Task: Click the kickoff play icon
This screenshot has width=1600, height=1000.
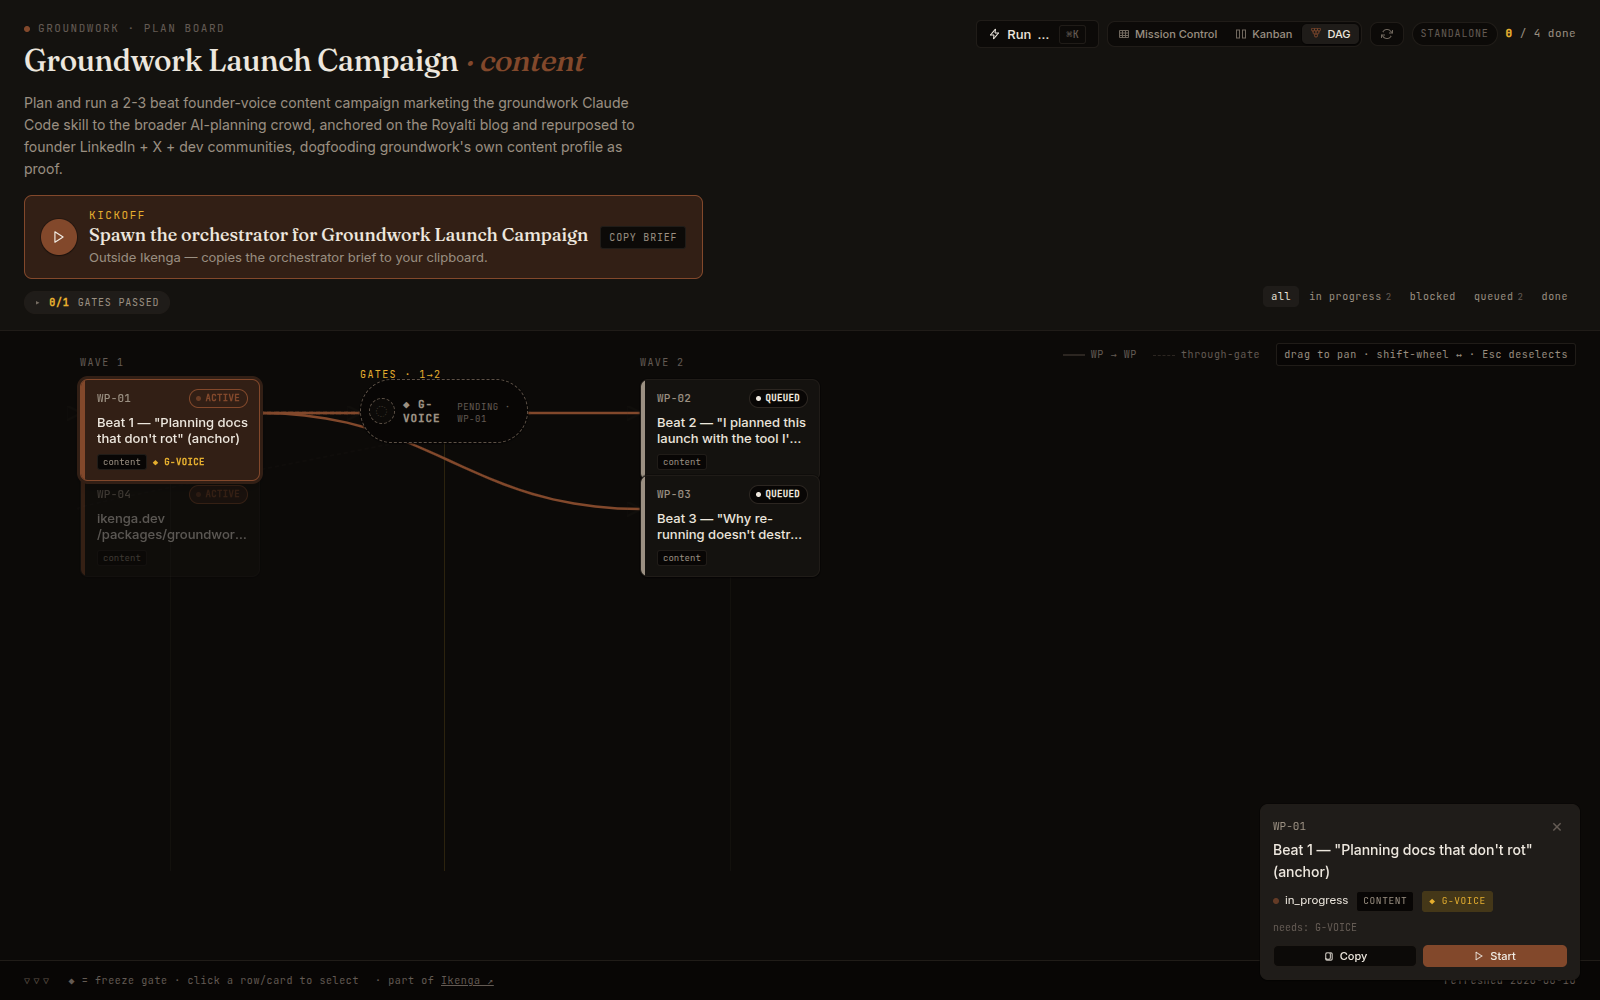Action: (x=58, y=237)
